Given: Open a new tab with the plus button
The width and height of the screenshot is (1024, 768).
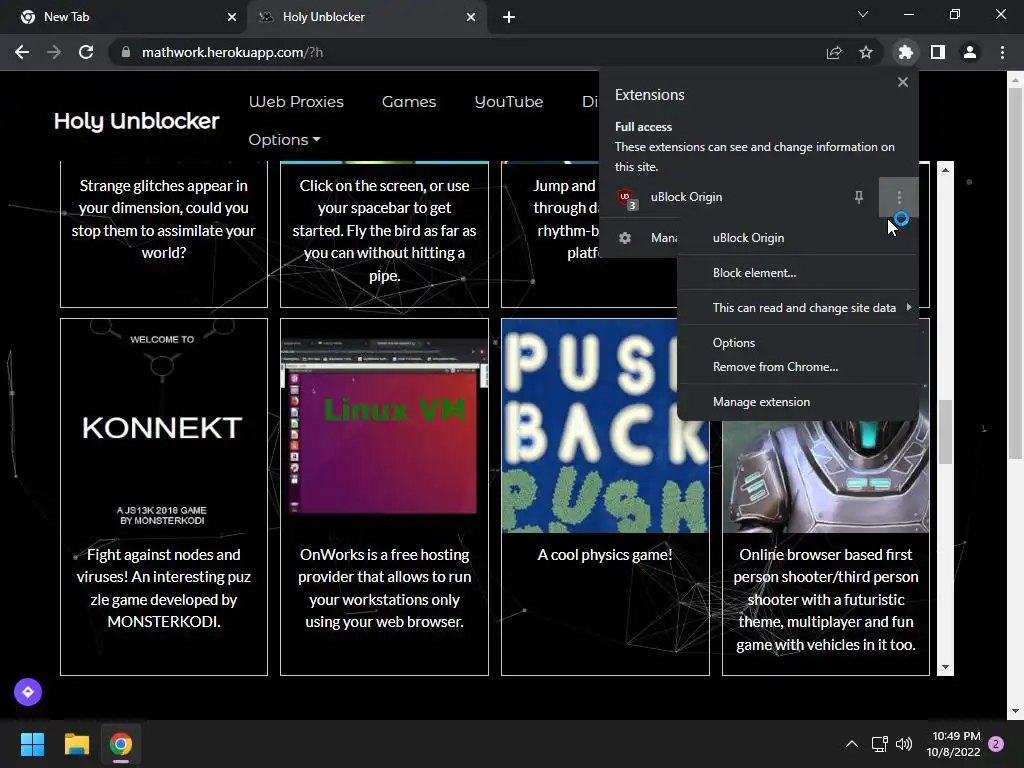Looking at the screenshot, I should pos(509,17).
